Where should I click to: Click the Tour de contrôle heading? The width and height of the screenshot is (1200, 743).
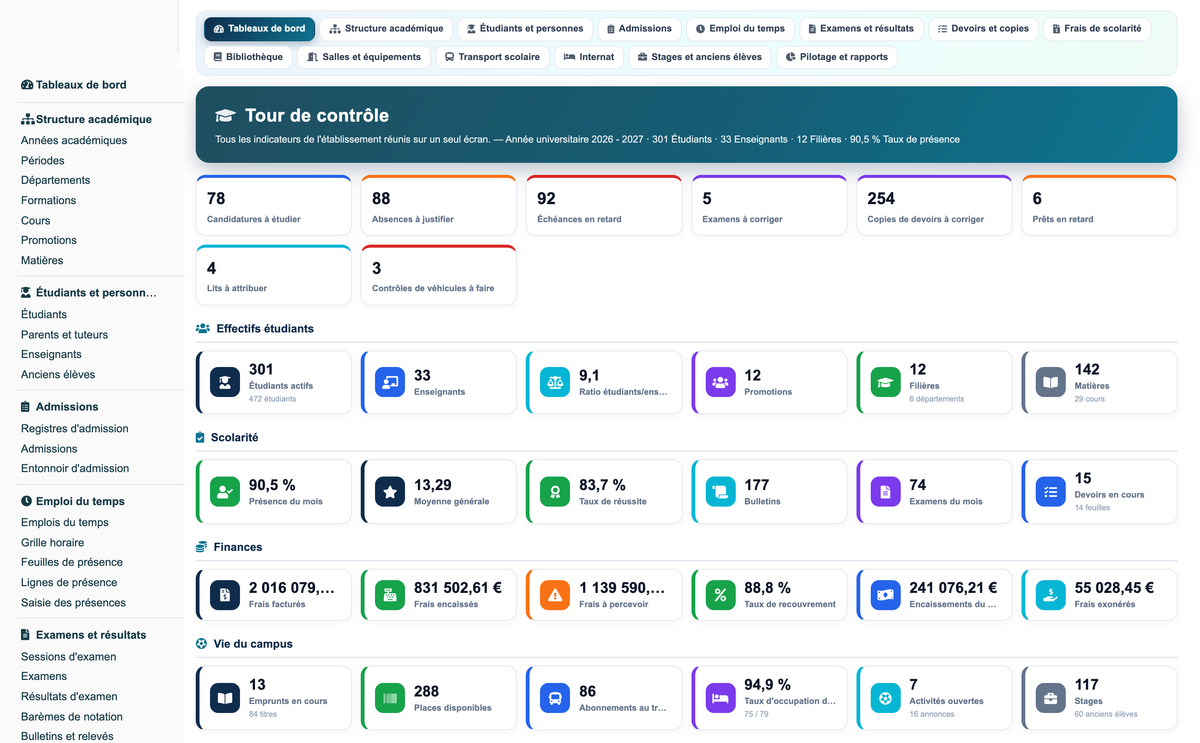tap(316, 115)
